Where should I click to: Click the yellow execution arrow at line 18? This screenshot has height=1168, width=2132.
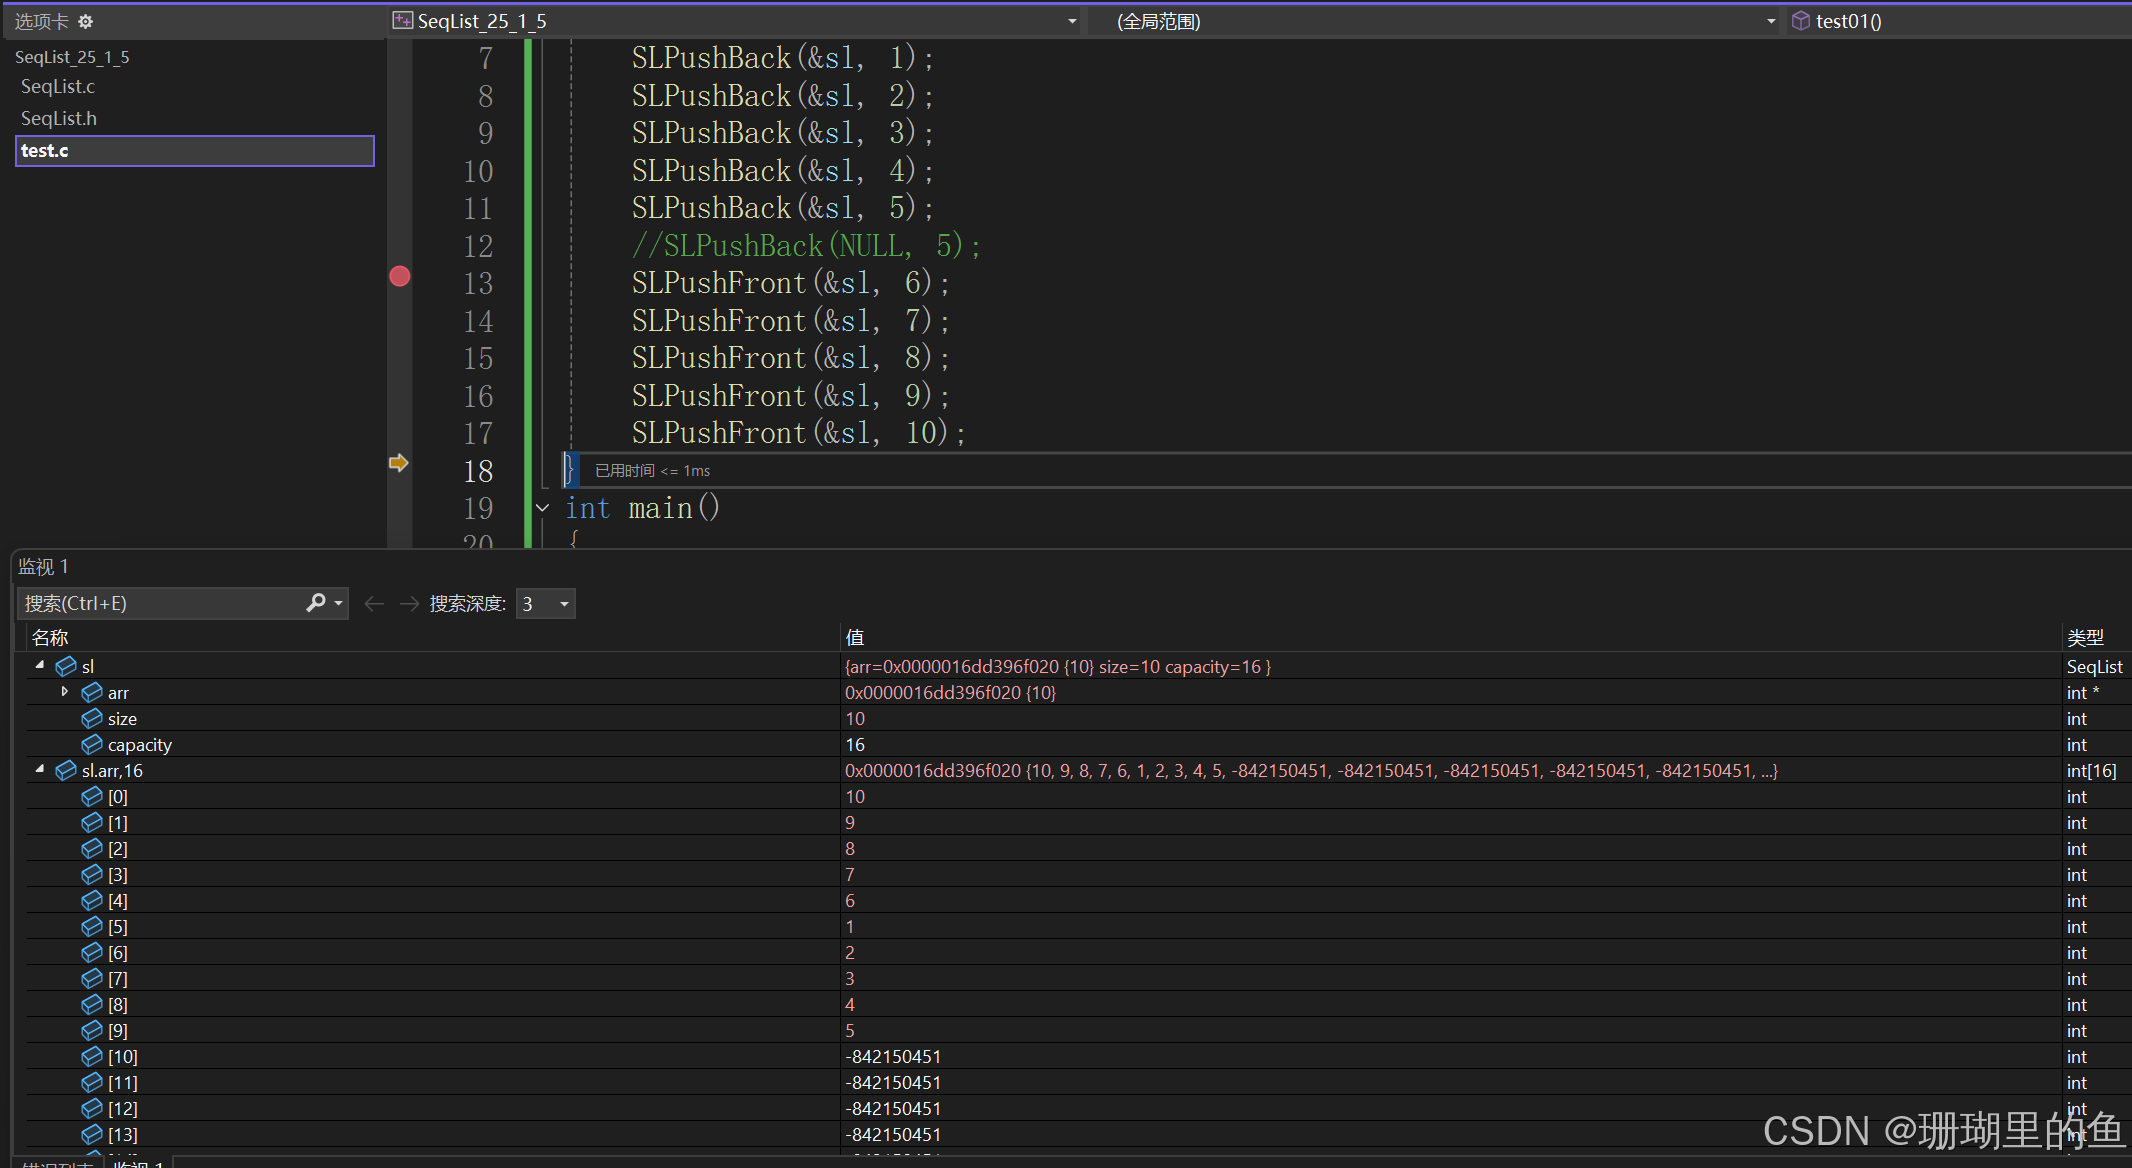click(x=398, y=463)
